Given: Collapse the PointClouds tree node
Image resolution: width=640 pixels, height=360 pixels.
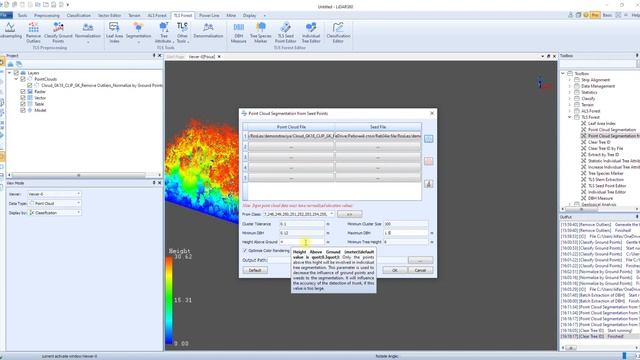Looking at the screenshot, I should pyautogui.click(x=16, y=79).
